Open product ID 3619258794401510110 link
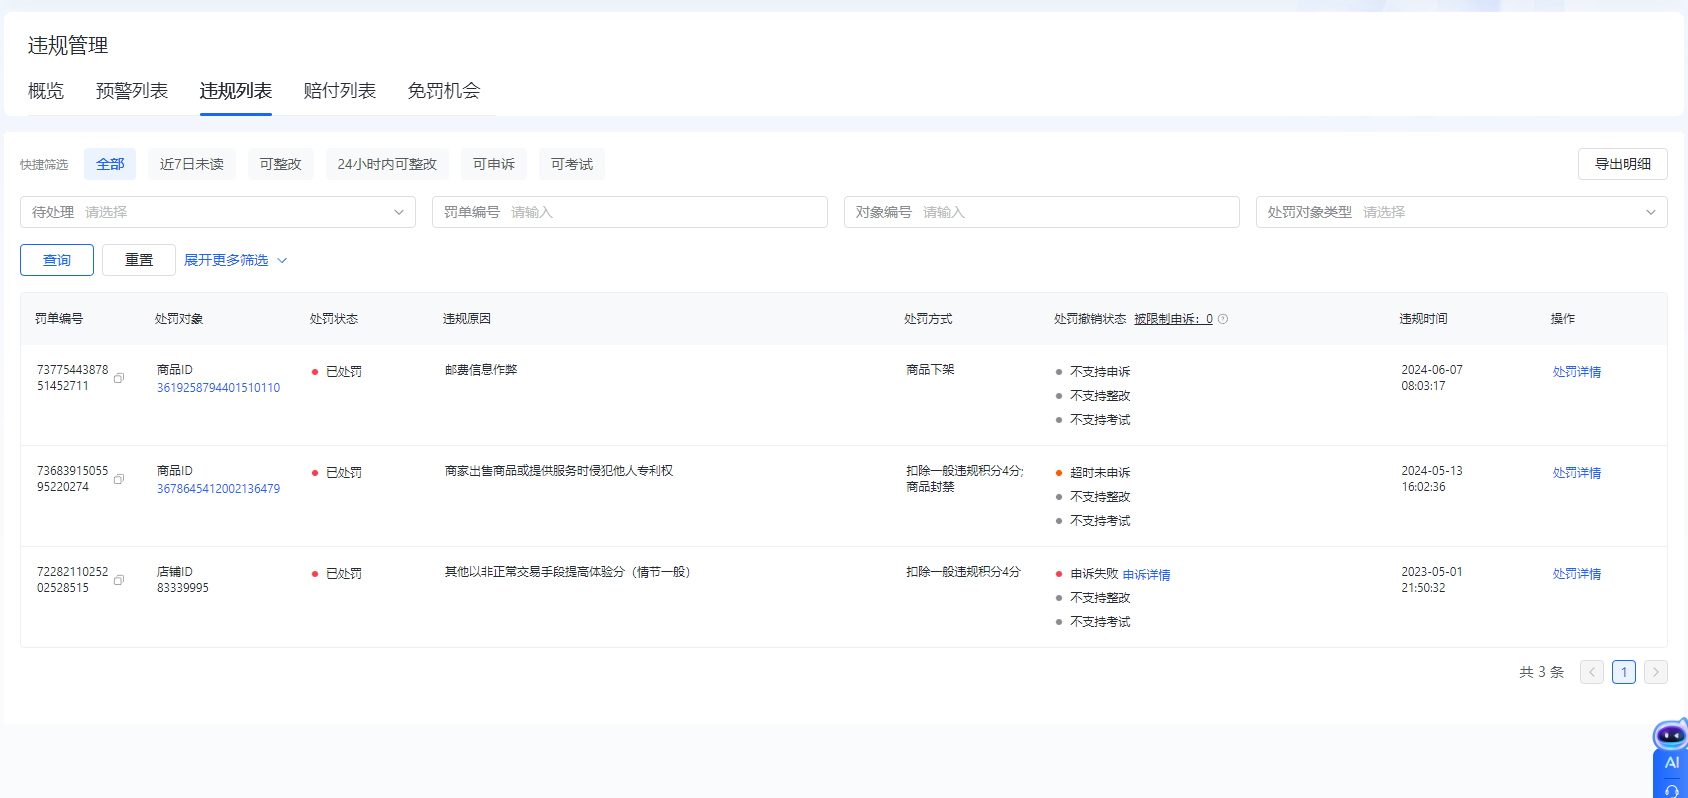Screen dimensions: 1688x798 pos(218,388)
